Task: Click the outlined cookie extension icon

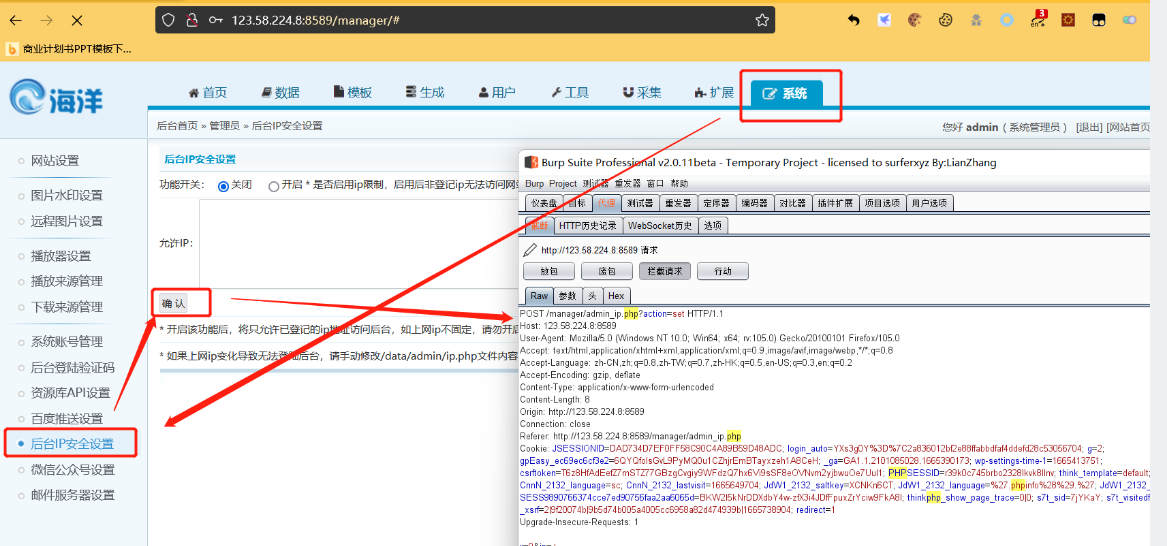Action: [945, 20]
